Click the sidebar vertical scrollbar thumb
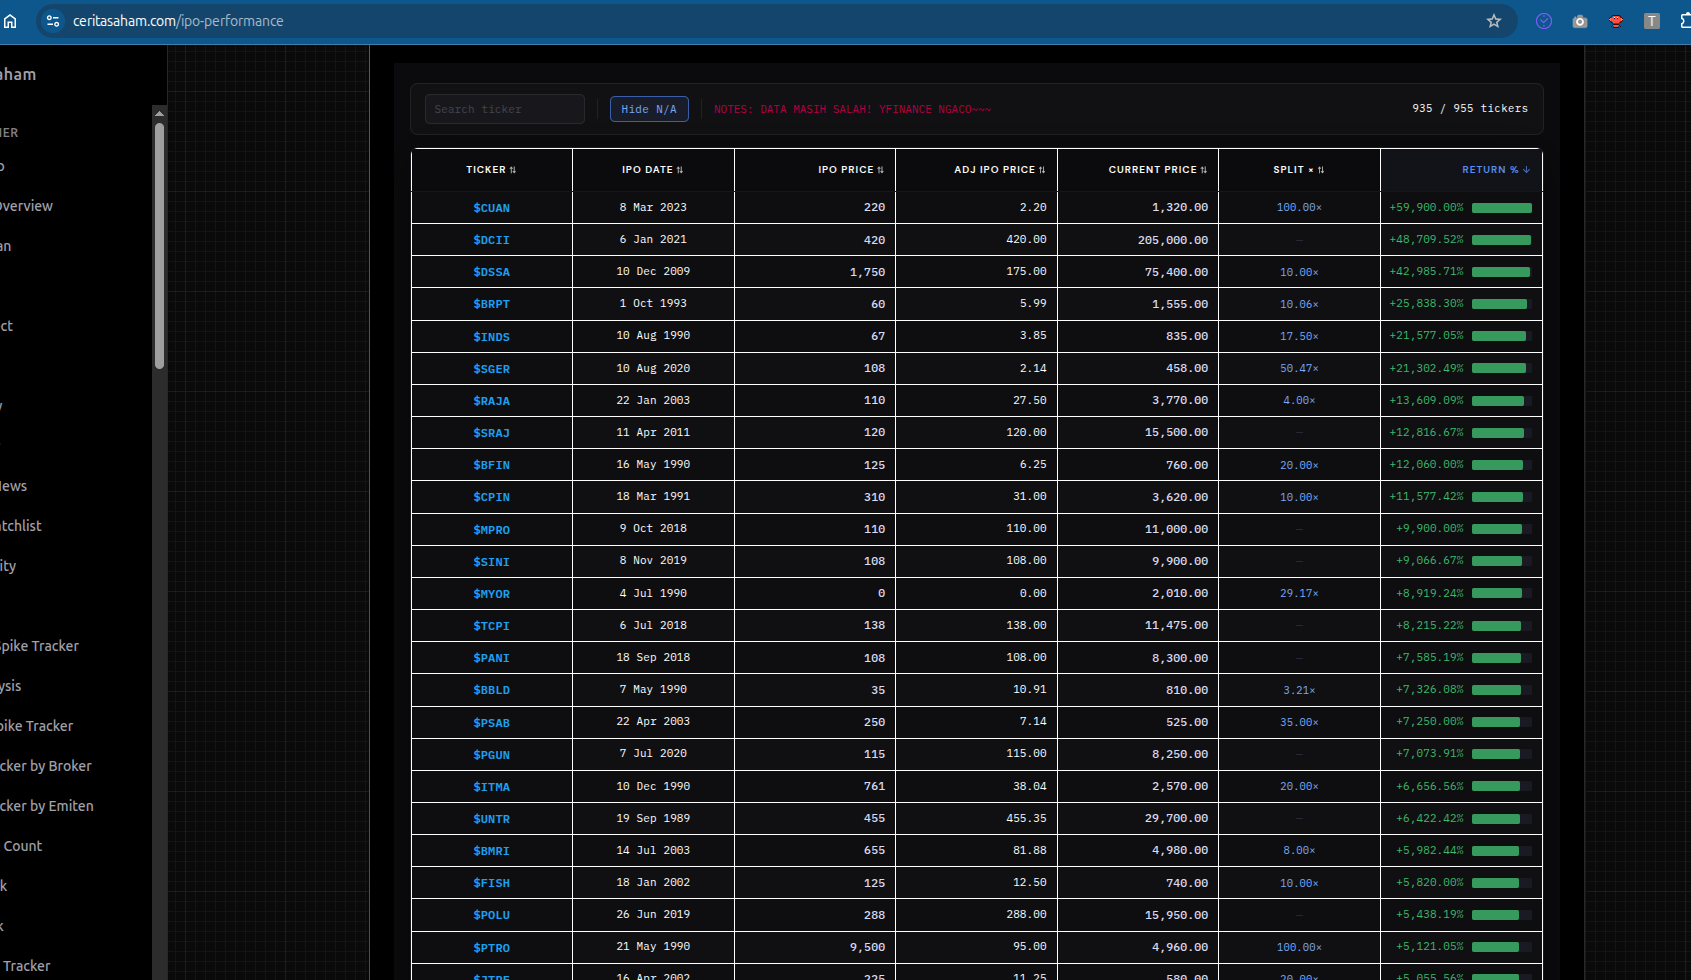 pos(159,245)
